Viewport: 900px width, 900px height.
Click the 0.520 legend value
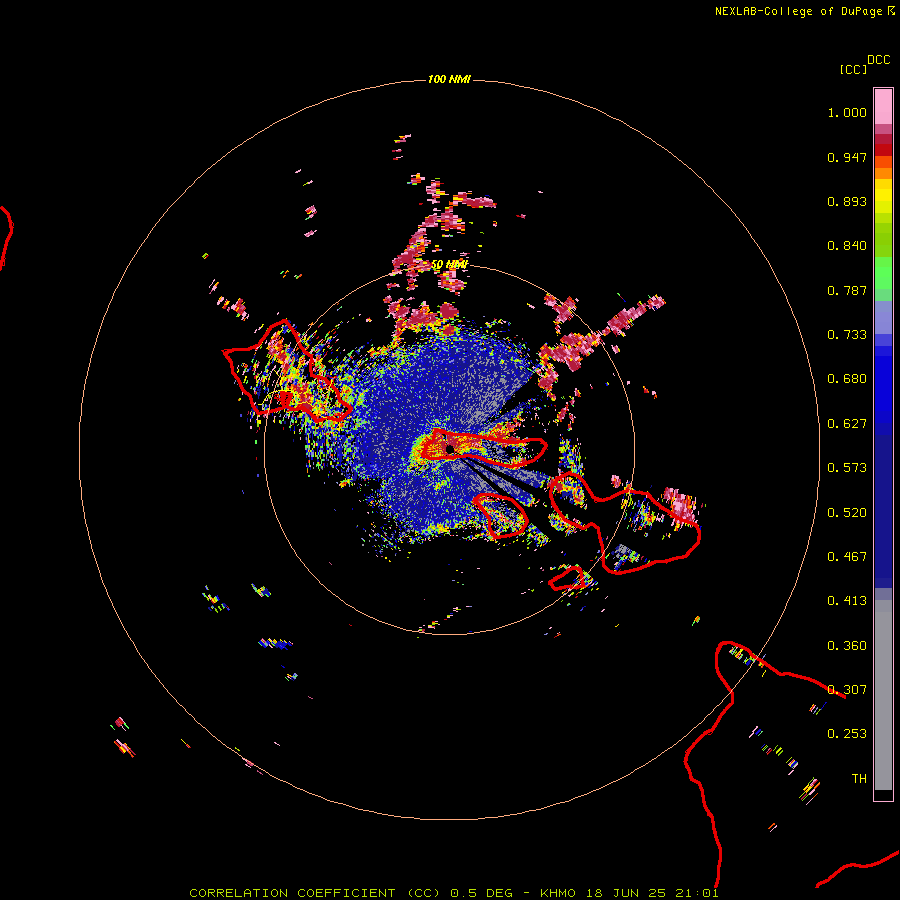tap(847, 513)
